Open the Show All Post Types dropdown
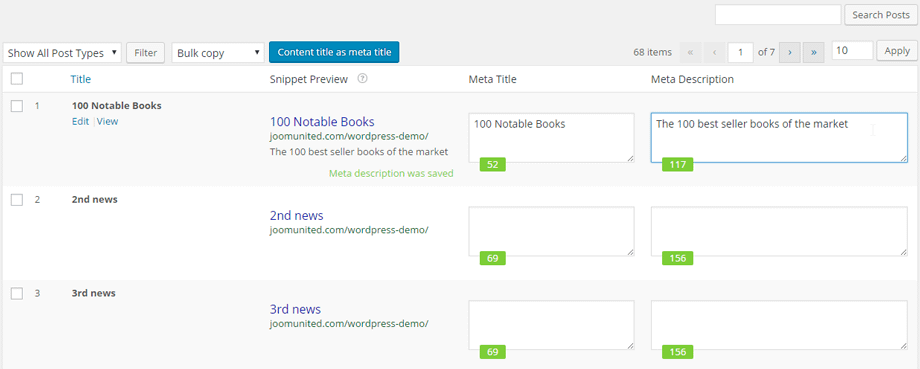This screenshot has width=920, height=369. click(x=62, y=53)
